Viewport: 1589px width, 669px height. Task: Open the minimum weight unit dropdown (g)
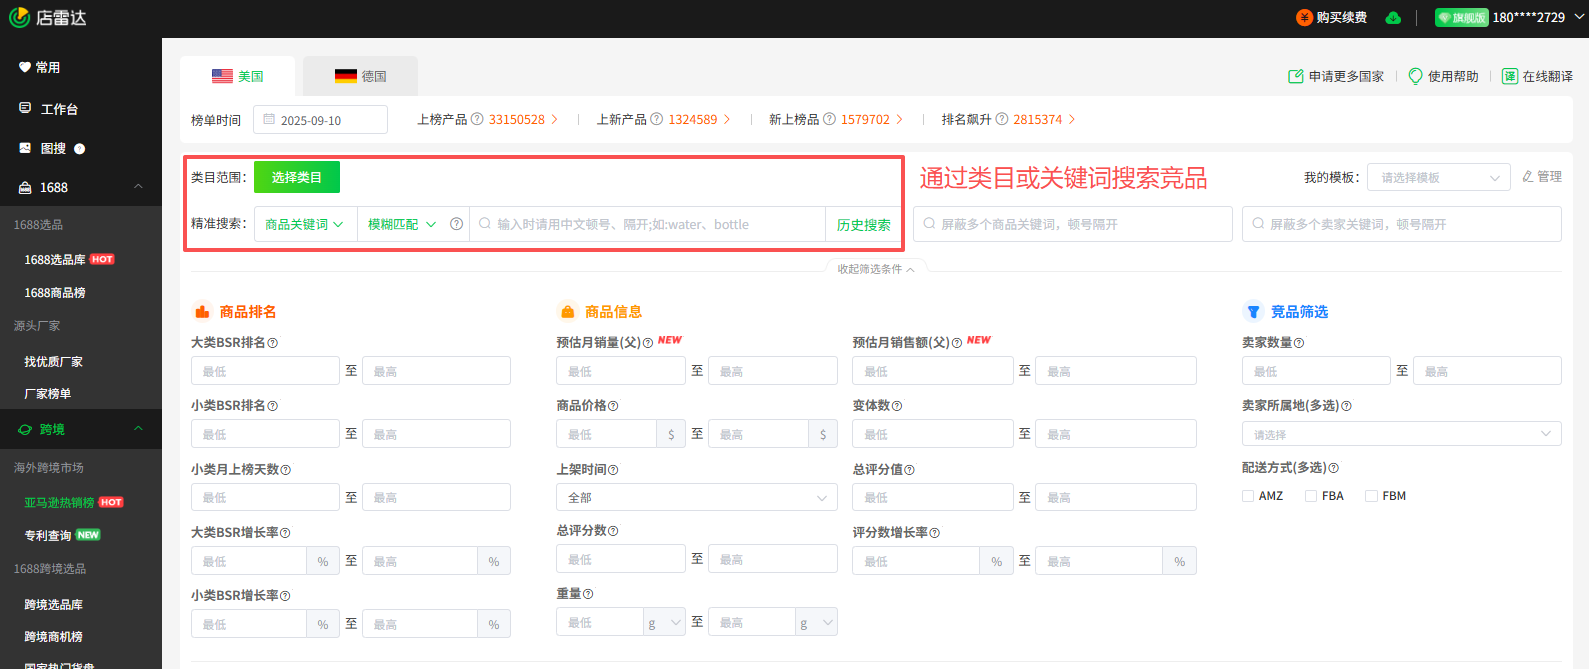point(664,622)
